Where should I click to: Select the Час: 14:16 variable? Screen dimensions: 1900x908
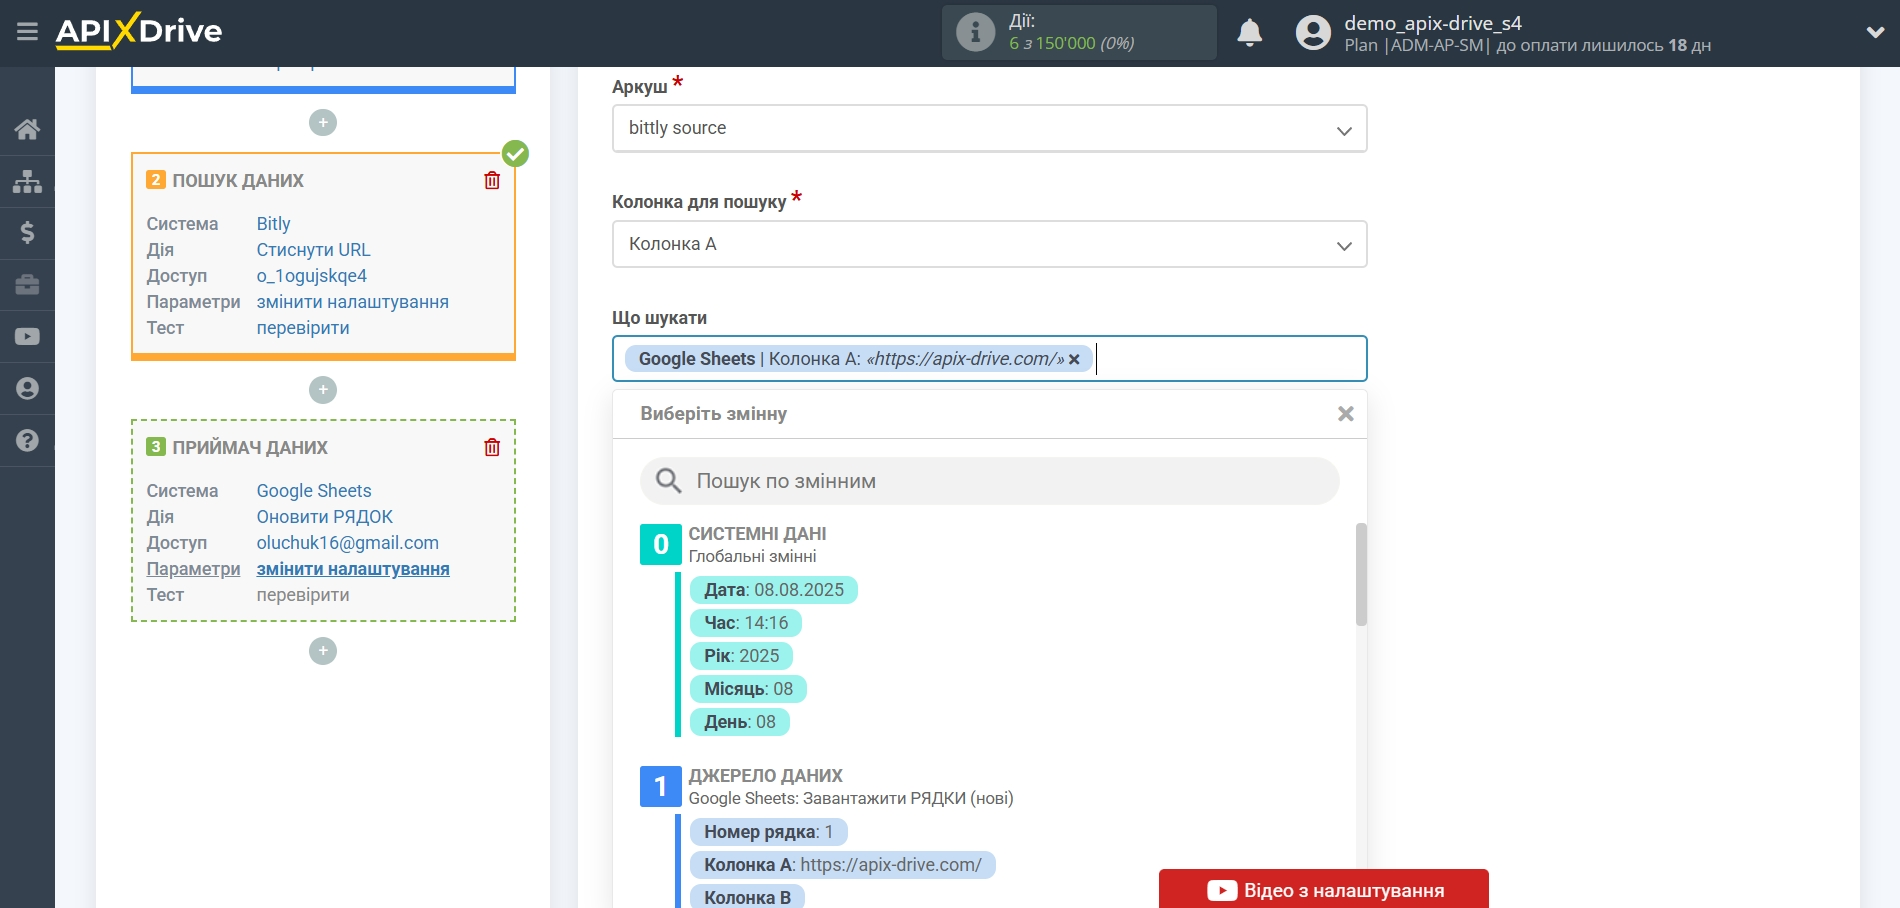tap(745, 623)
